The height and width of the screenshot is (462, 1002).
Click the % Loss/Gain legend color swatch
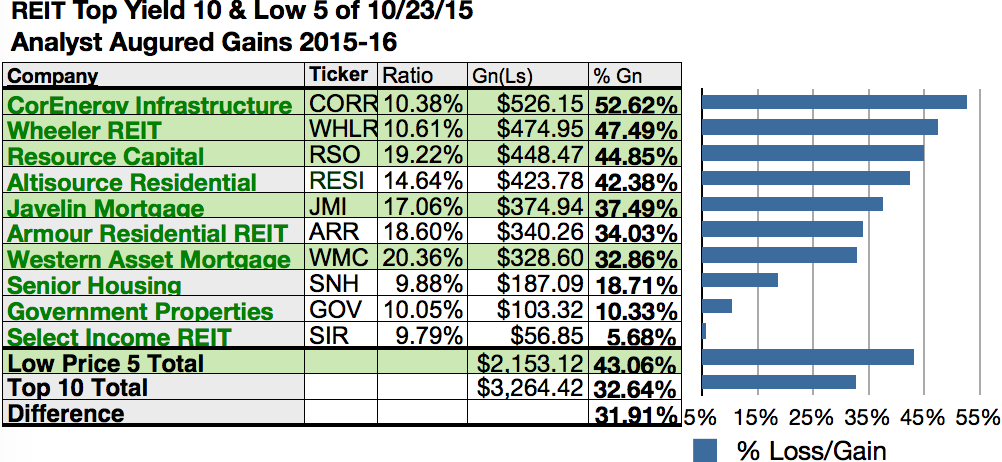click(x=705, y=450)
